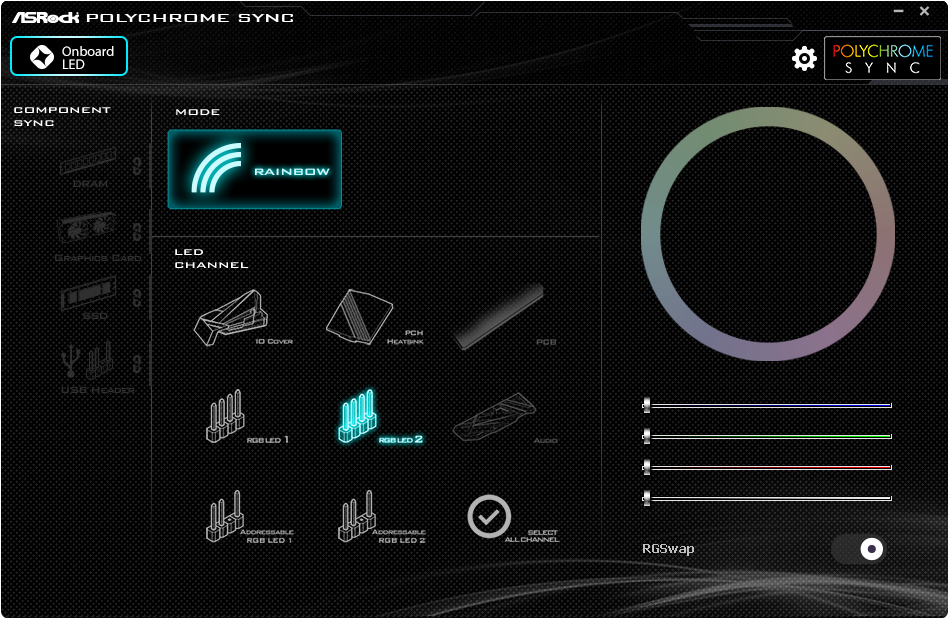Screen dimensions: 950x620
Task: Select the RGB LED 2 header
Action: (x=379, y=416)
